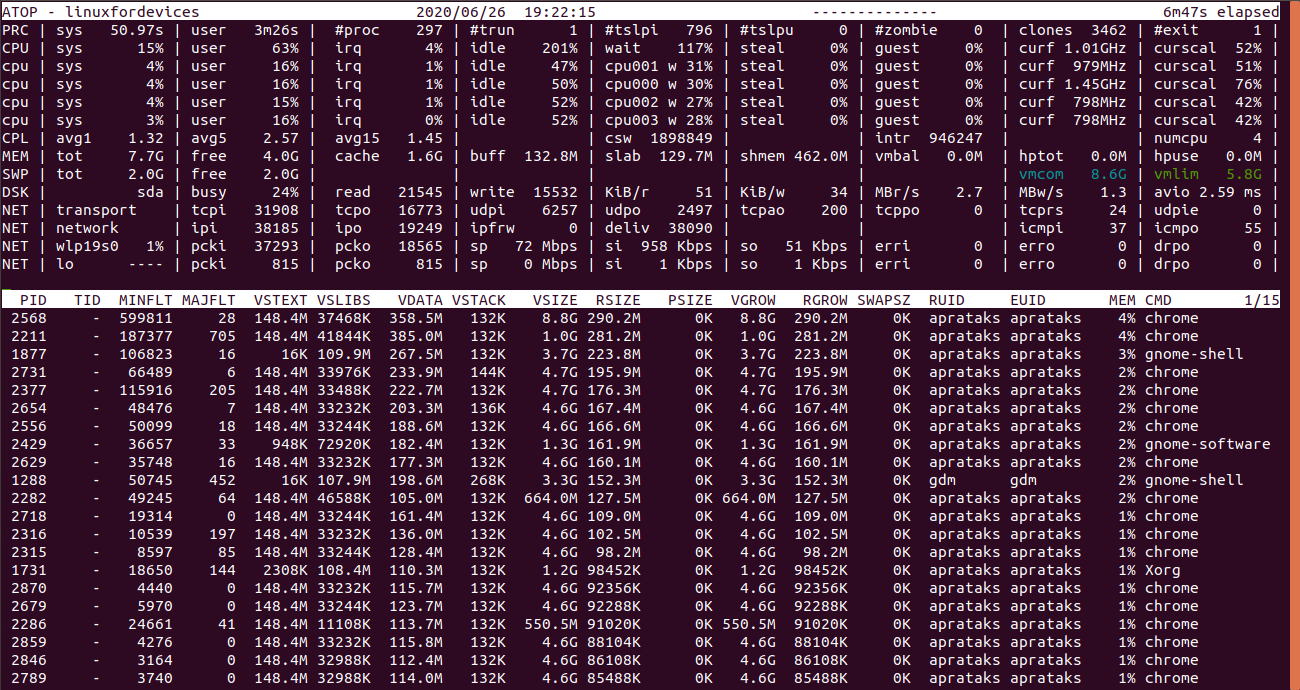Click the Xorg command name
The image size is (1300, 690).
[x=1163, y=570]
